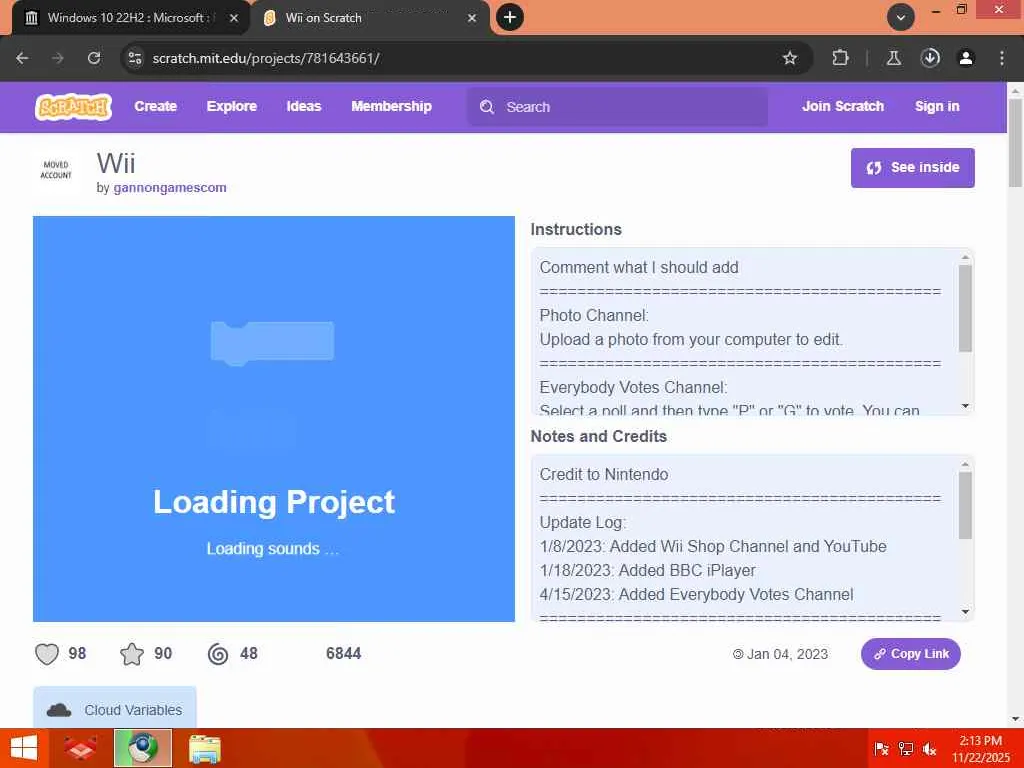Click the Copy Link button

pos(911,654)
